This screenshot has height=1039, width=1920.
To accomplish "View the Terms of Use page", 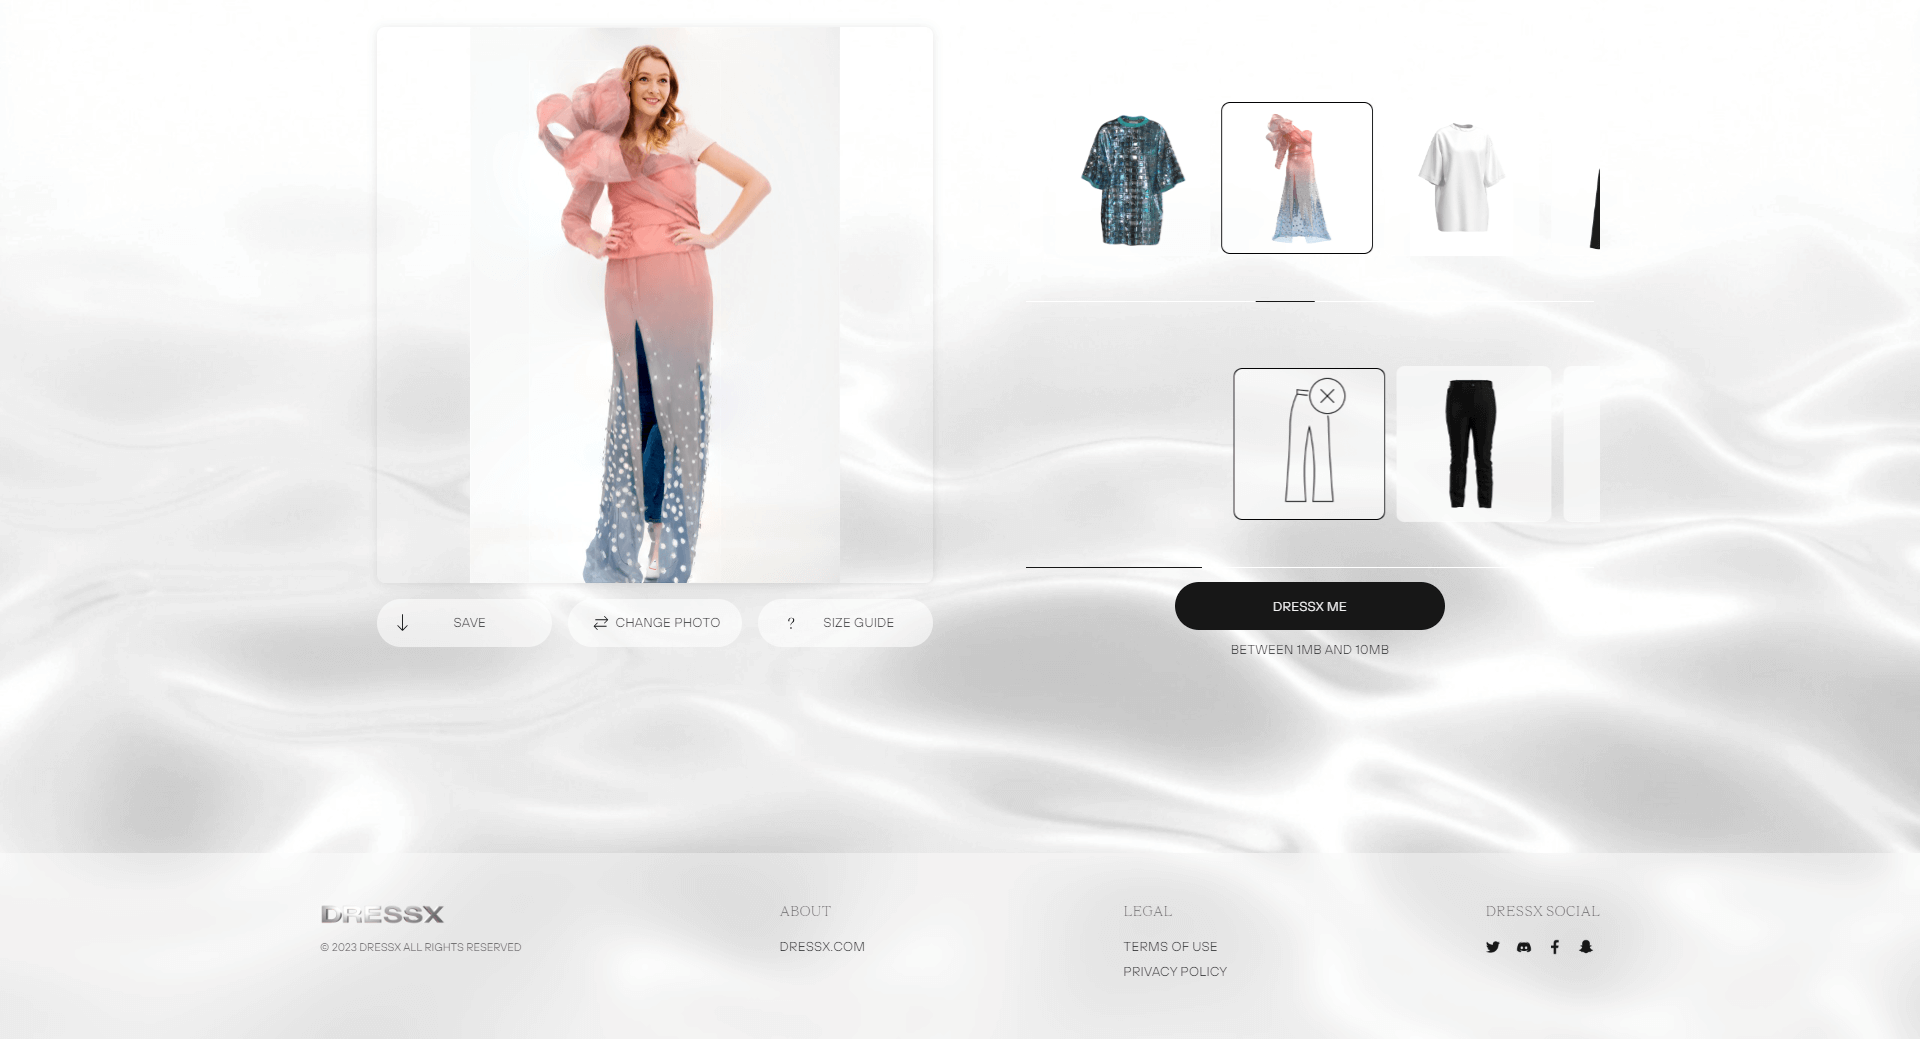I will [x=1170, y=946].
